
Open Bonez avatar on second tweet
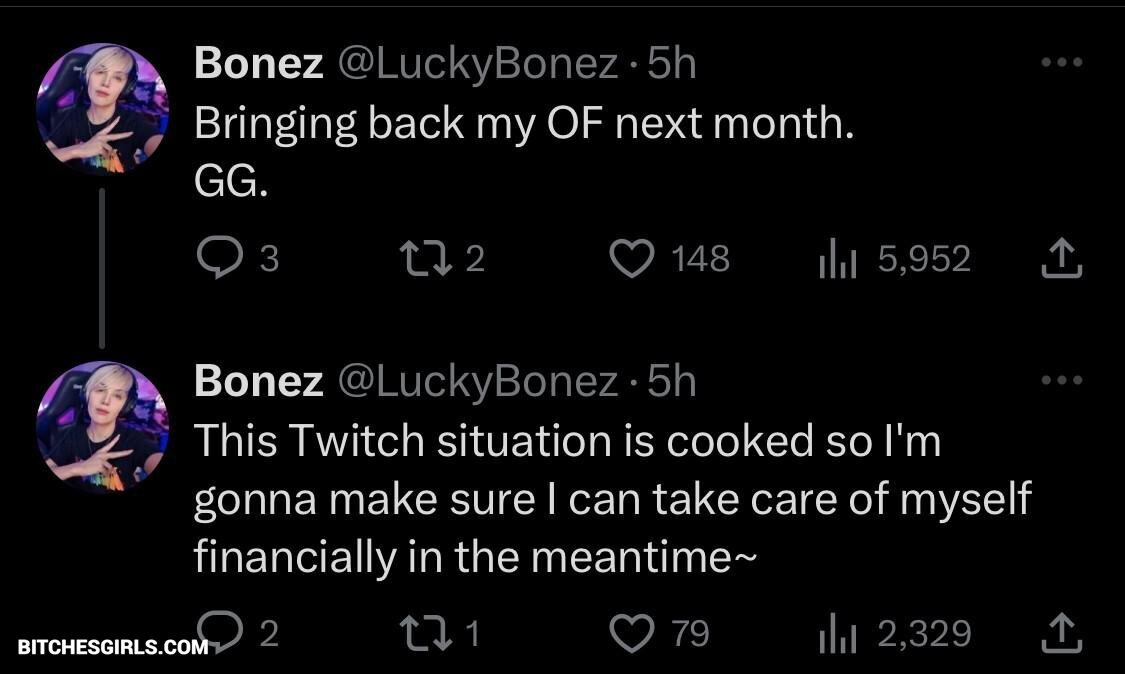pyautogui.click(x=102, y=427)
